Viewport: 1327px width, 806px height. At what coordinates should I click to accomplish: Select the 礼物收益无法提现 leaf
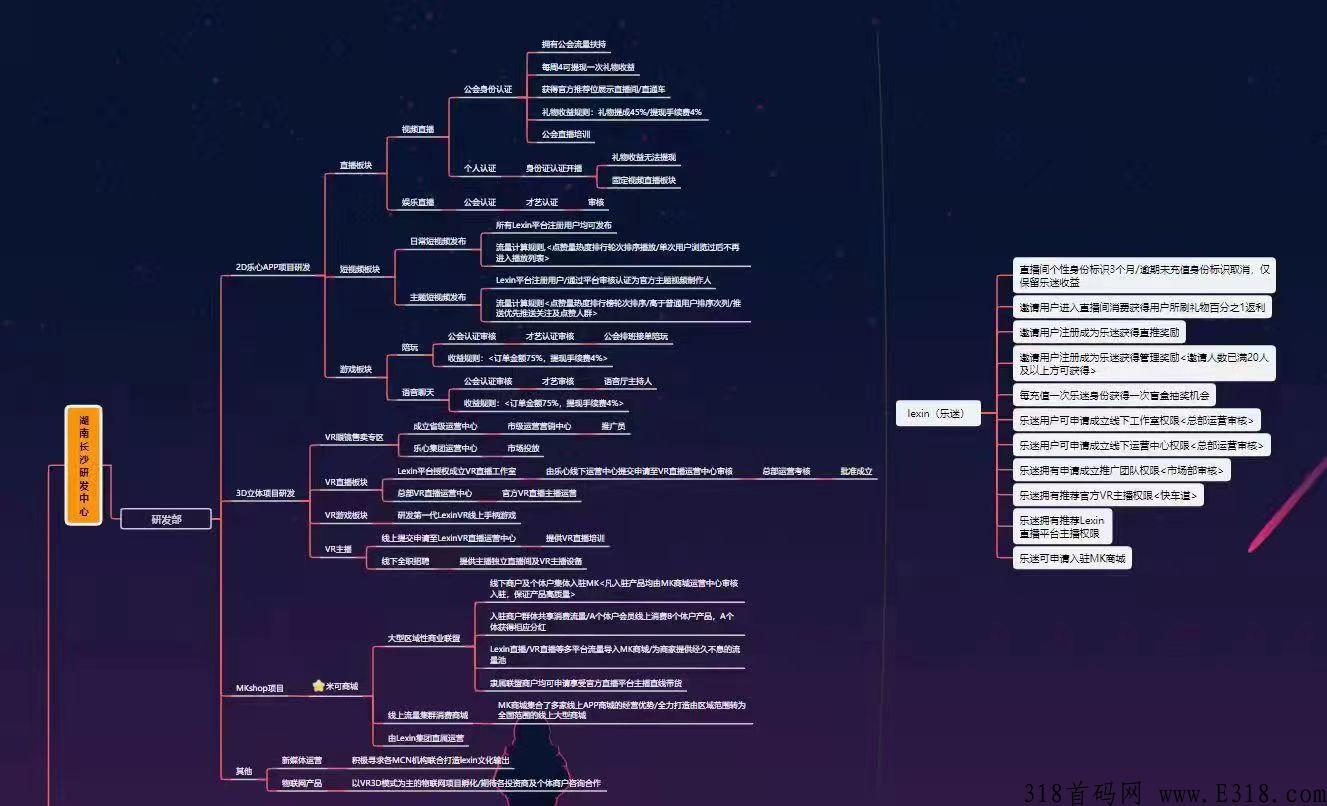pyautogui.click(x=643, y=157)
